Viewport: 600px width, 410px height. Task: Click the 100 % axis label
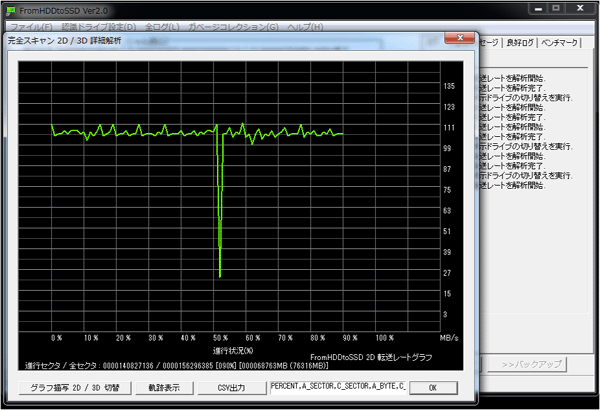(x=385, y=338)
